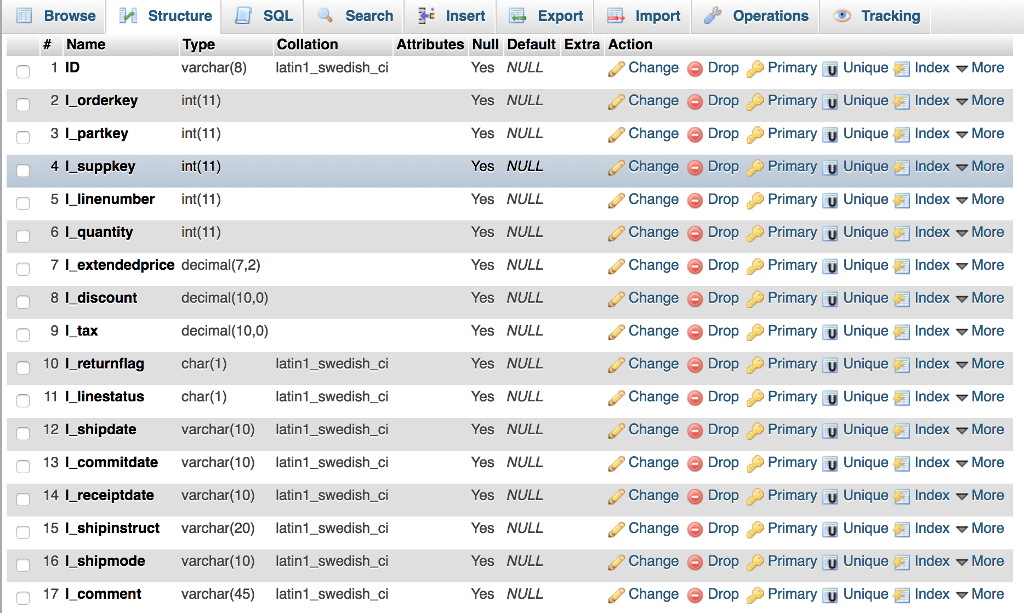This screenshot has height=613, width=1024.
Task: Tick the checkbox for l_shipdate
Action: [22, 429]
